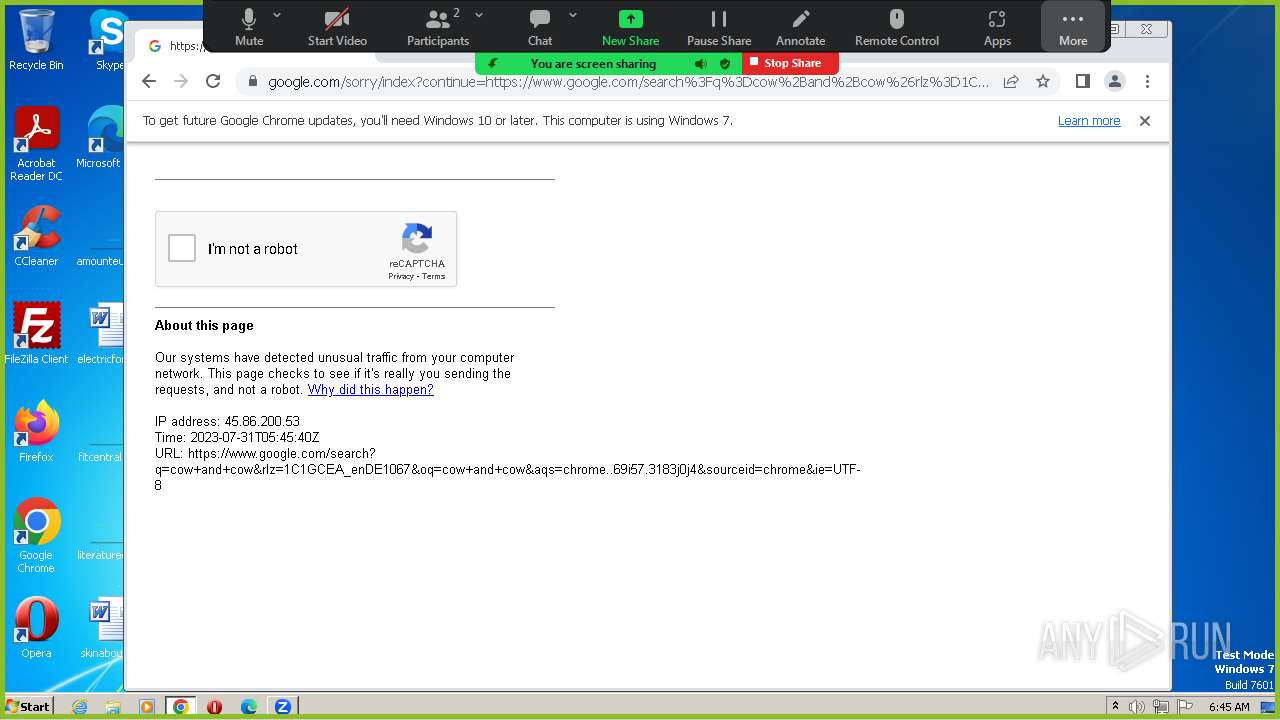Mute microphone in Zoom toolbar
The image size is (1280, 720).
click(x=249, y=27)
